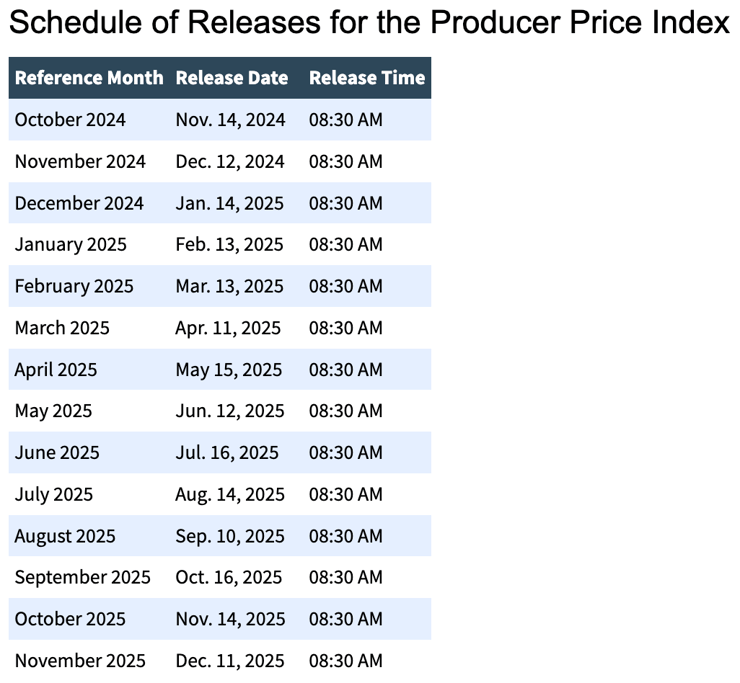Click the December 2024 reference month cell
Viewport: 740px width, 683px height.
point(79,203)
